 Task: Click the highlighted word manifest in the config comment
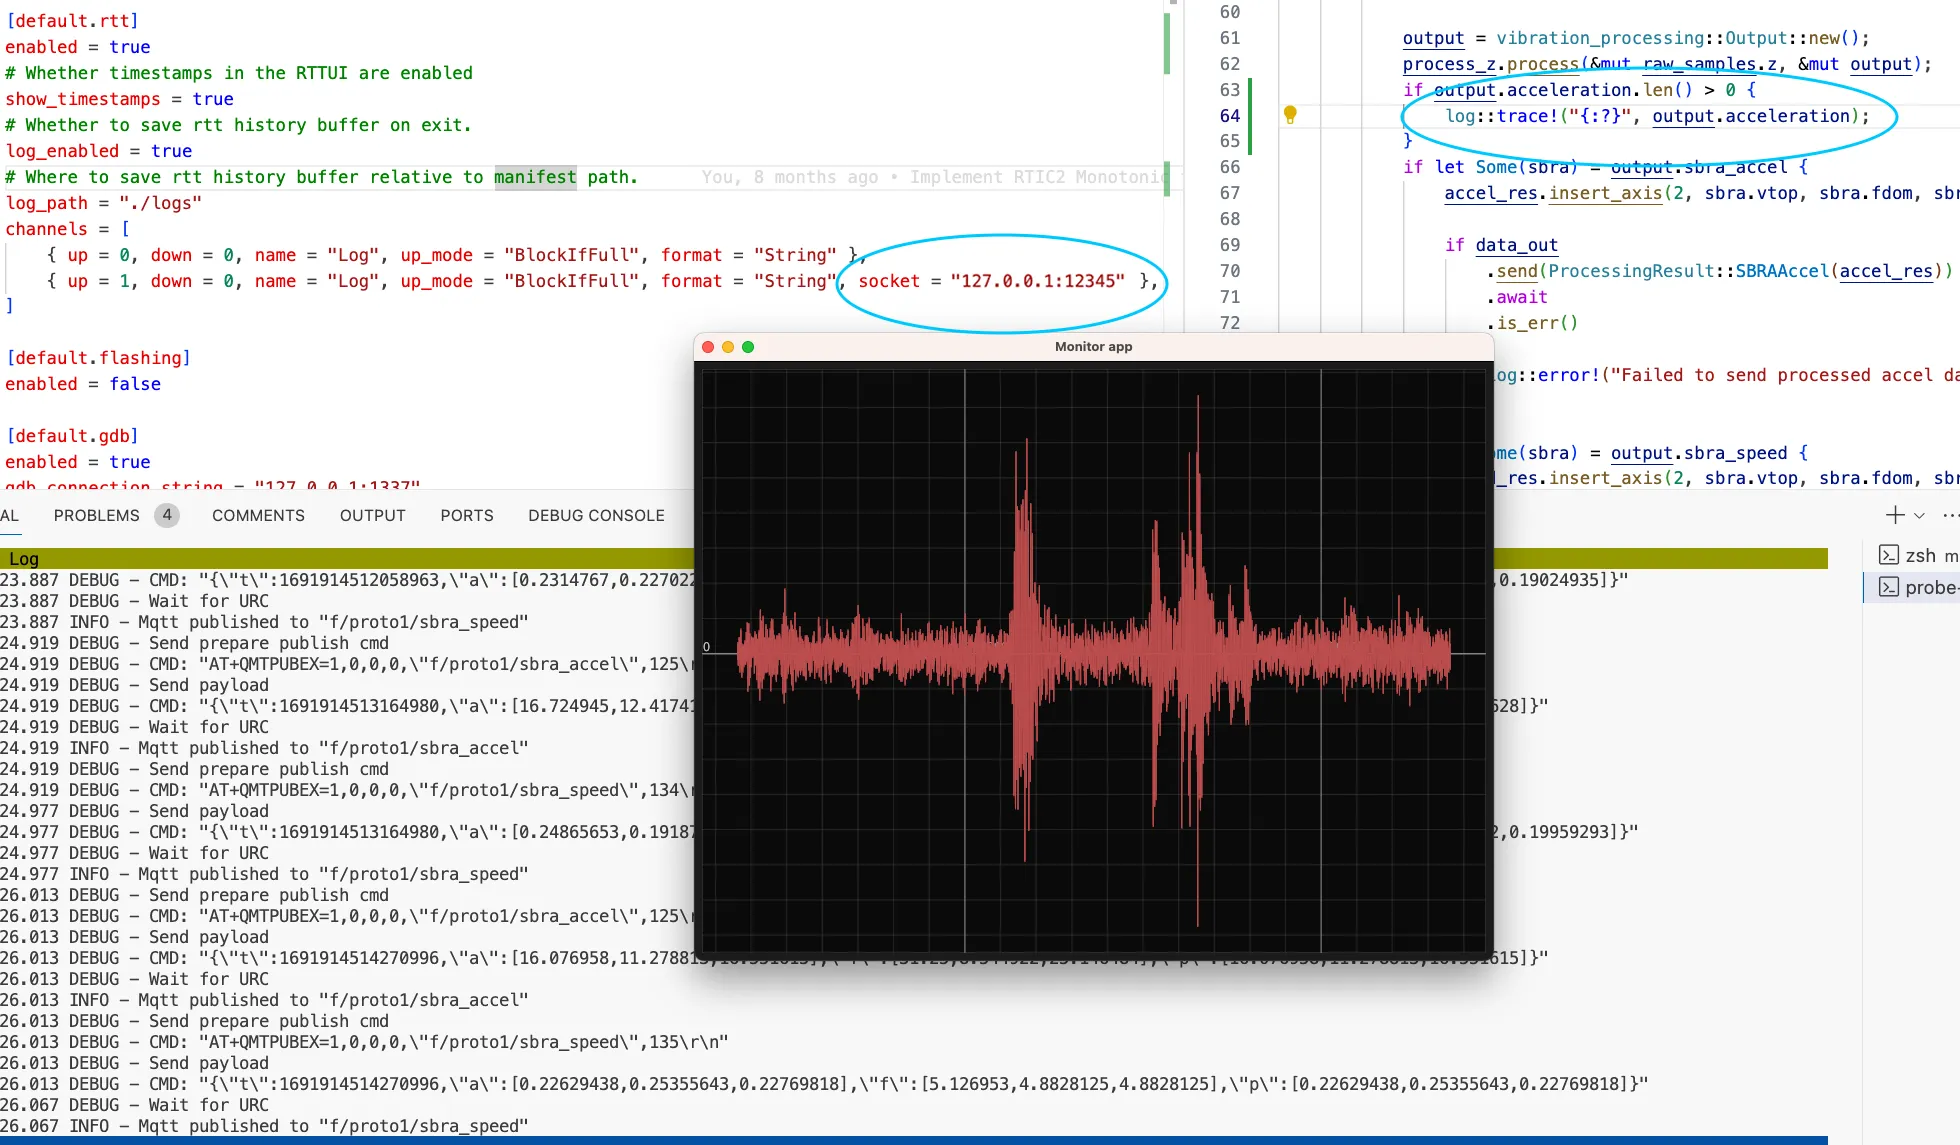click(x=535, y=177)
